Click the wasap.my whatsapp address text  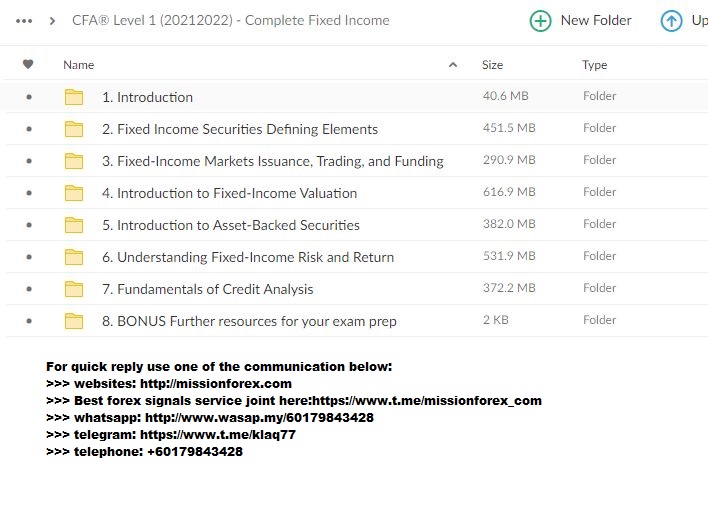(x=259, y=418)
